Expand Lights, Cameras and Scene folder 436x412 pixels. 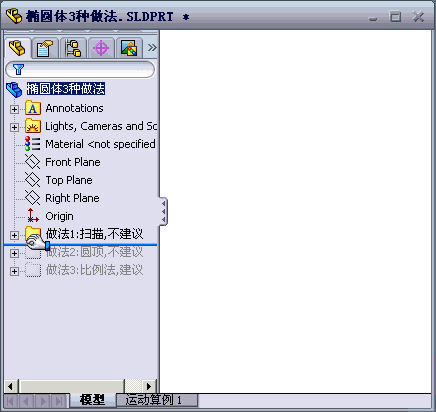pos(14,127)
